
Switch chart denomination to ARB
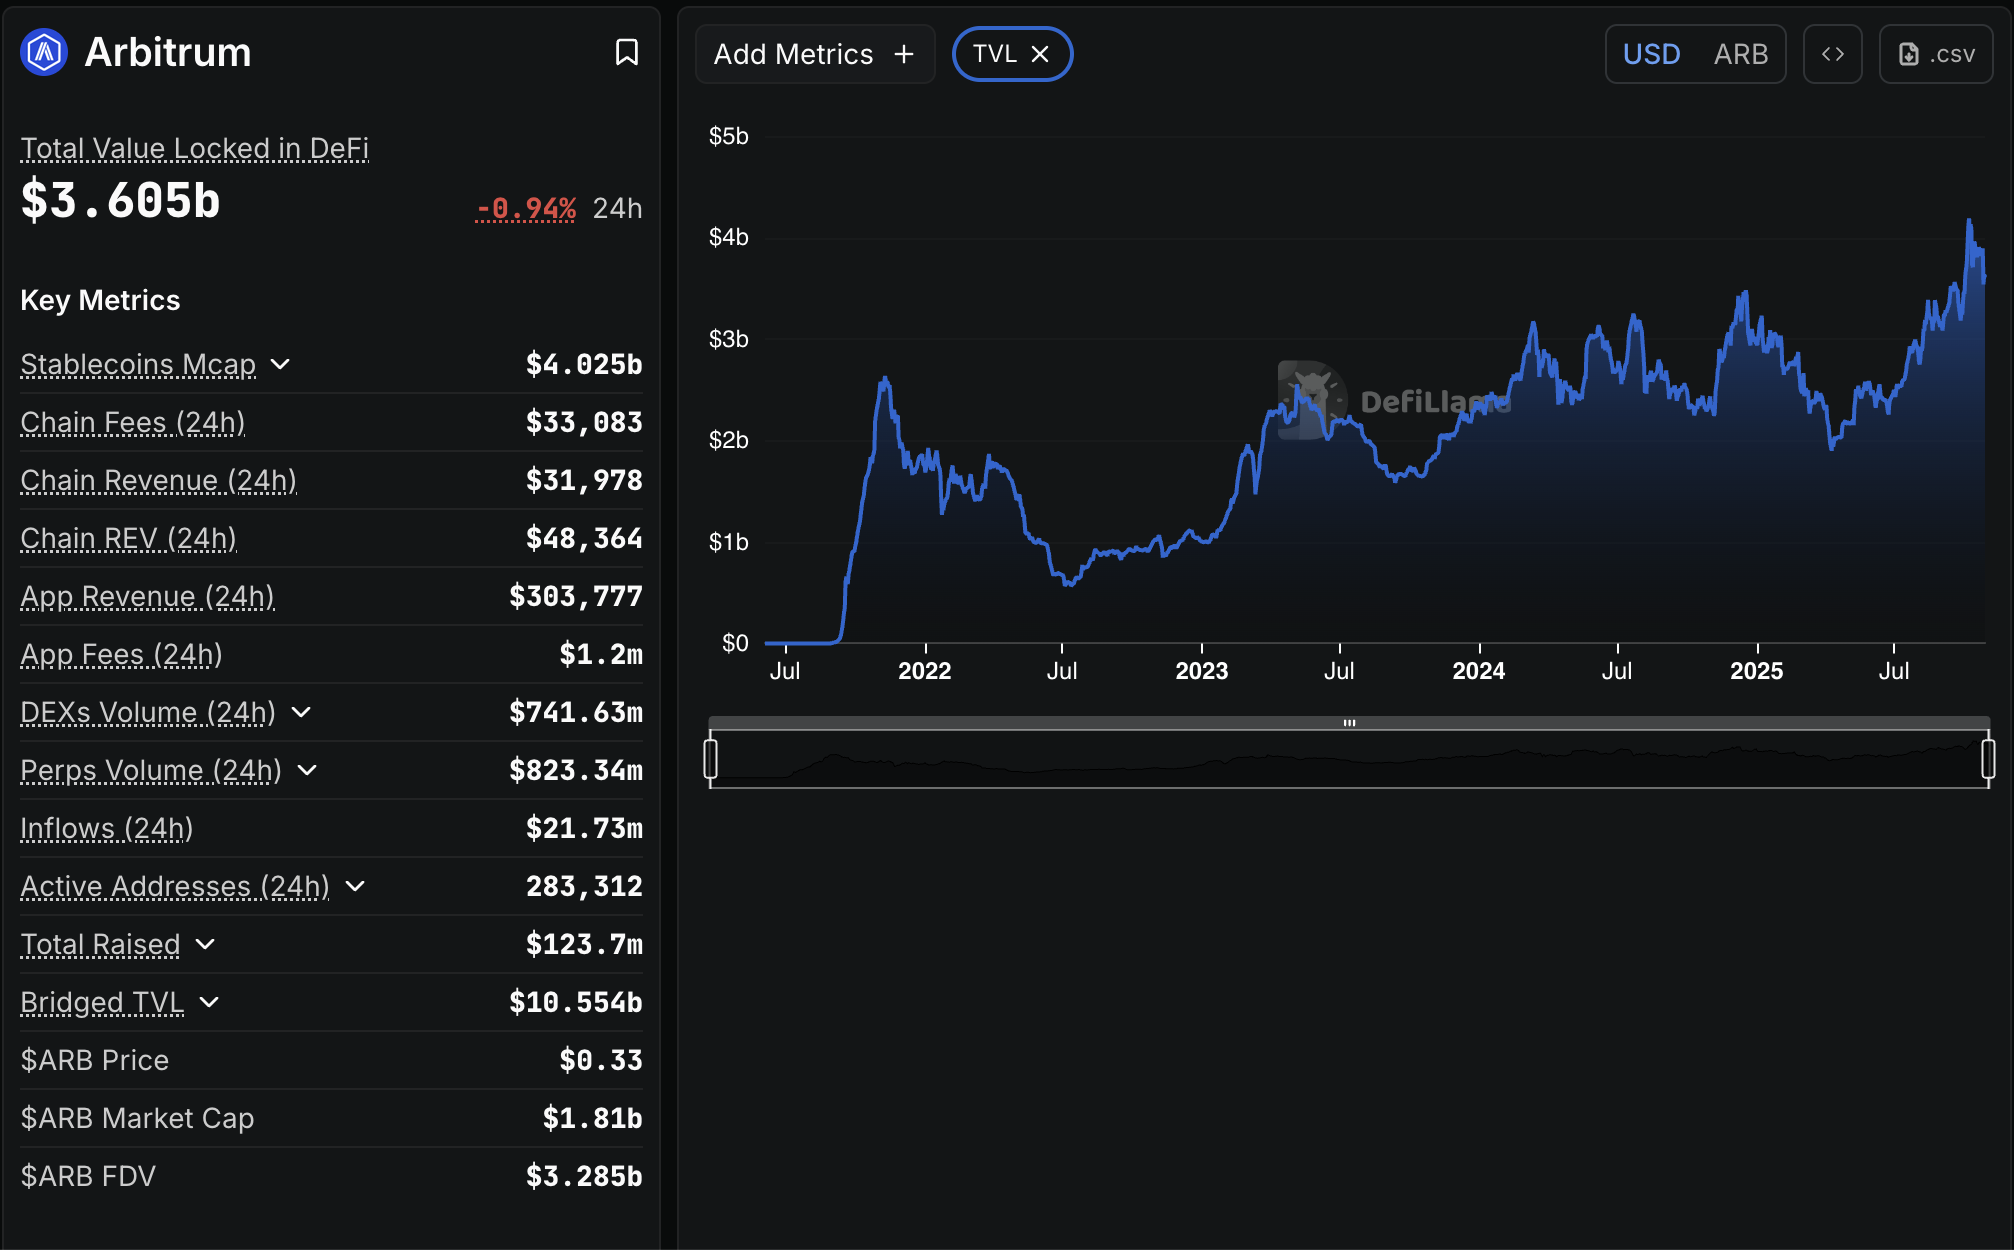(1740, 54)
